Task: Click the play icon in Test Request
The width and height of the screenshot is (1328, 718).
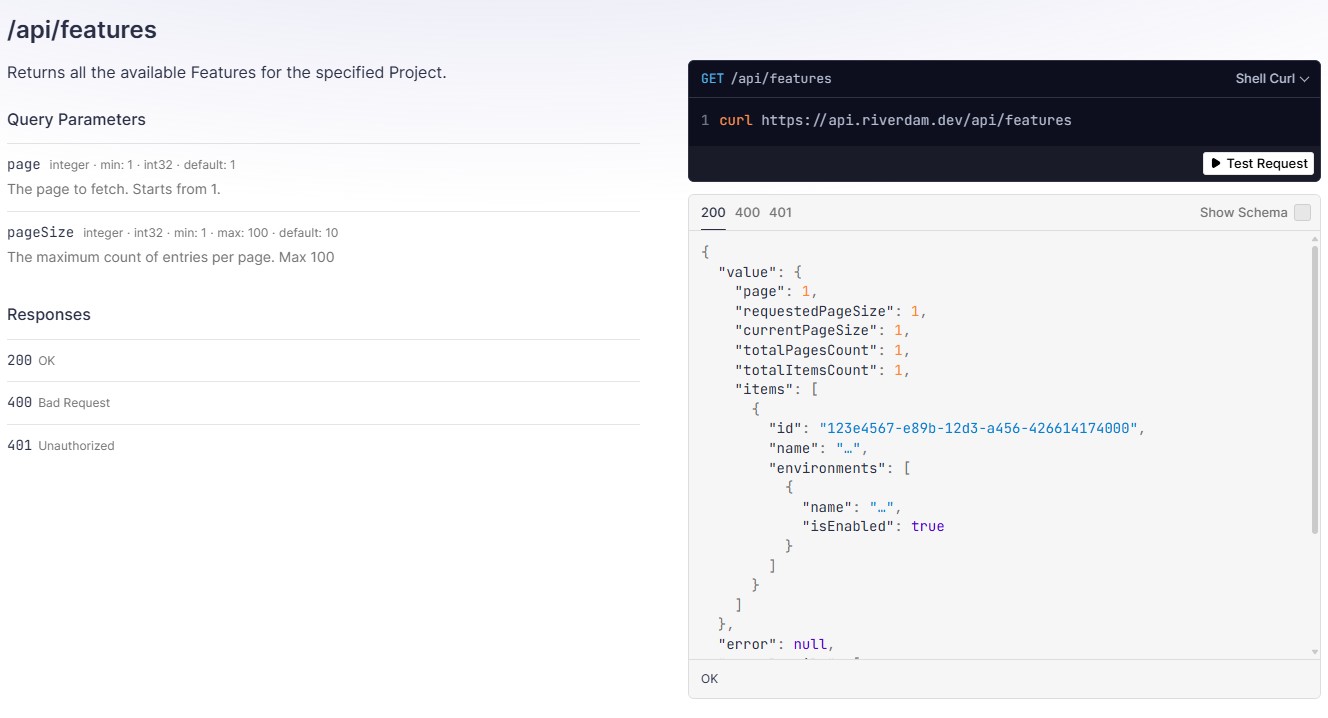Action: [x=1215, y=163]
